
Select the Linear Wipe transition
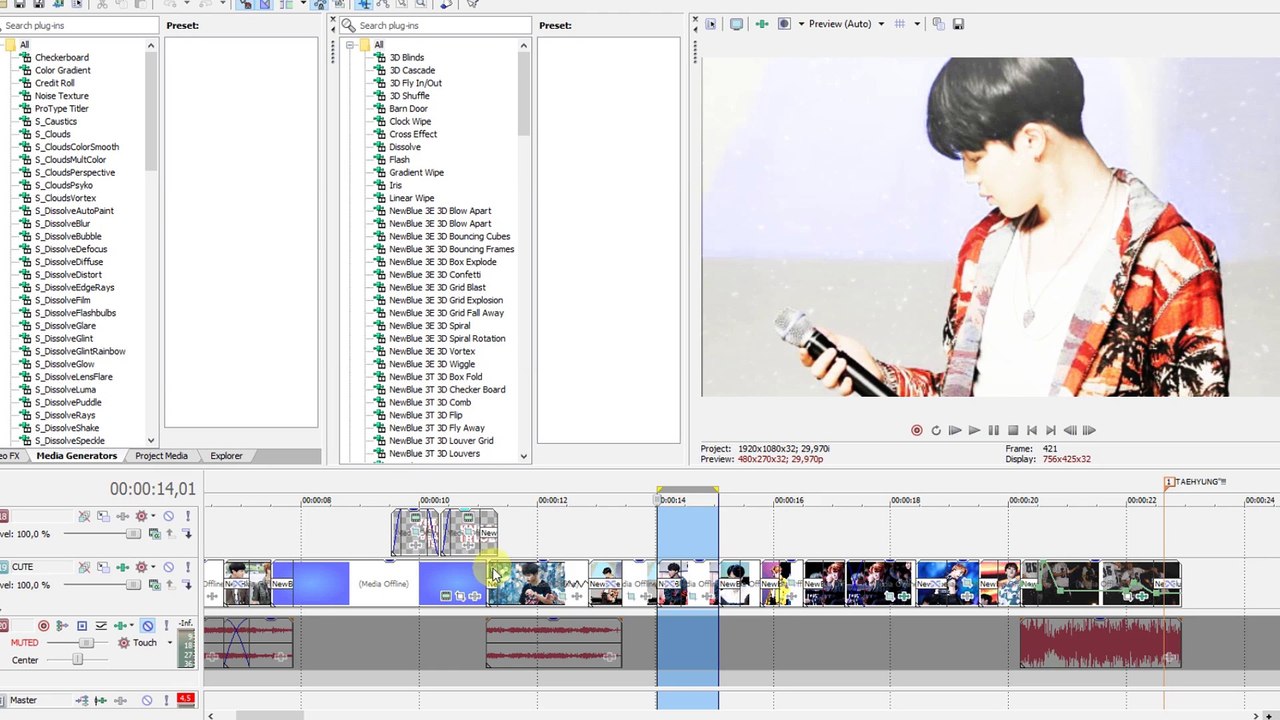click(x=411, y=198)
